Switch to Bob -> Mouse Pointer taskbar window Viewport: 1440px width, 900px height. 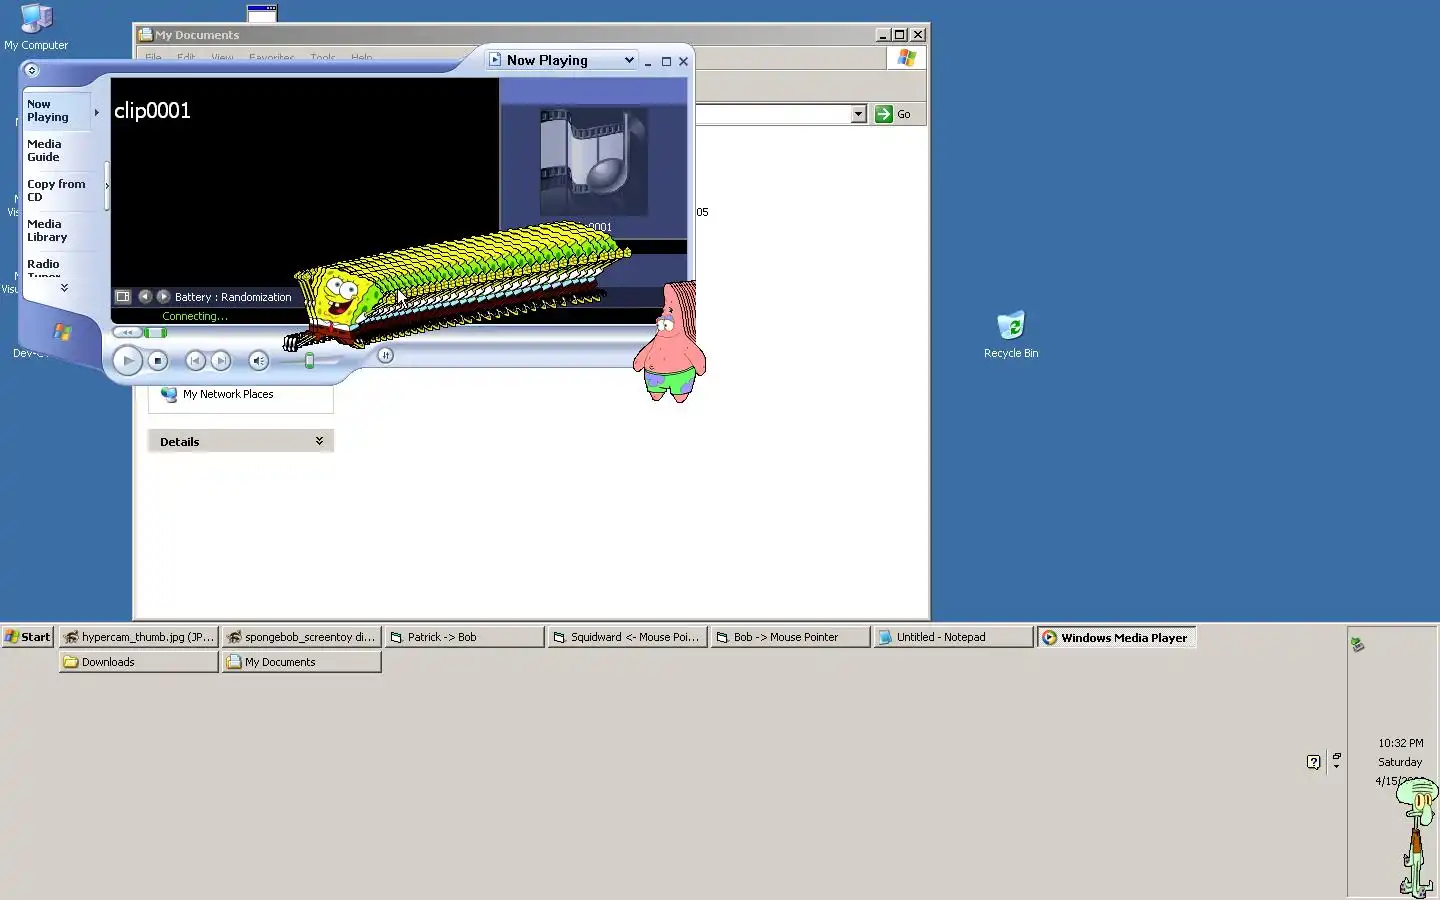(790, 637)
